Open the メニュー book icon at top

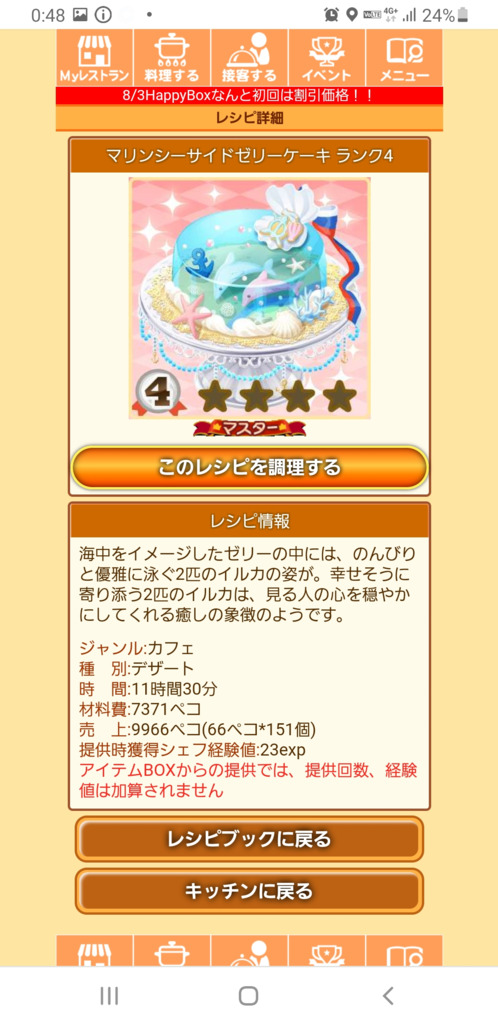pos(404,58)
